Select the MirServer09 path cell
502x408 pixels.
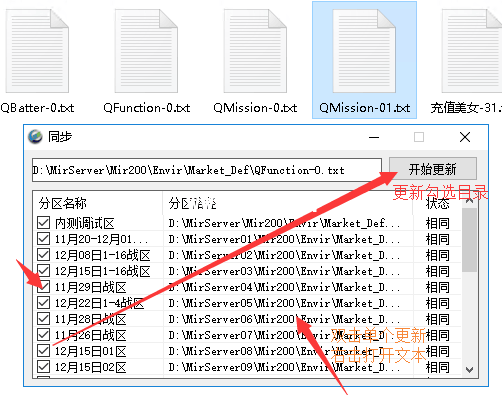[x=284, y=367]
